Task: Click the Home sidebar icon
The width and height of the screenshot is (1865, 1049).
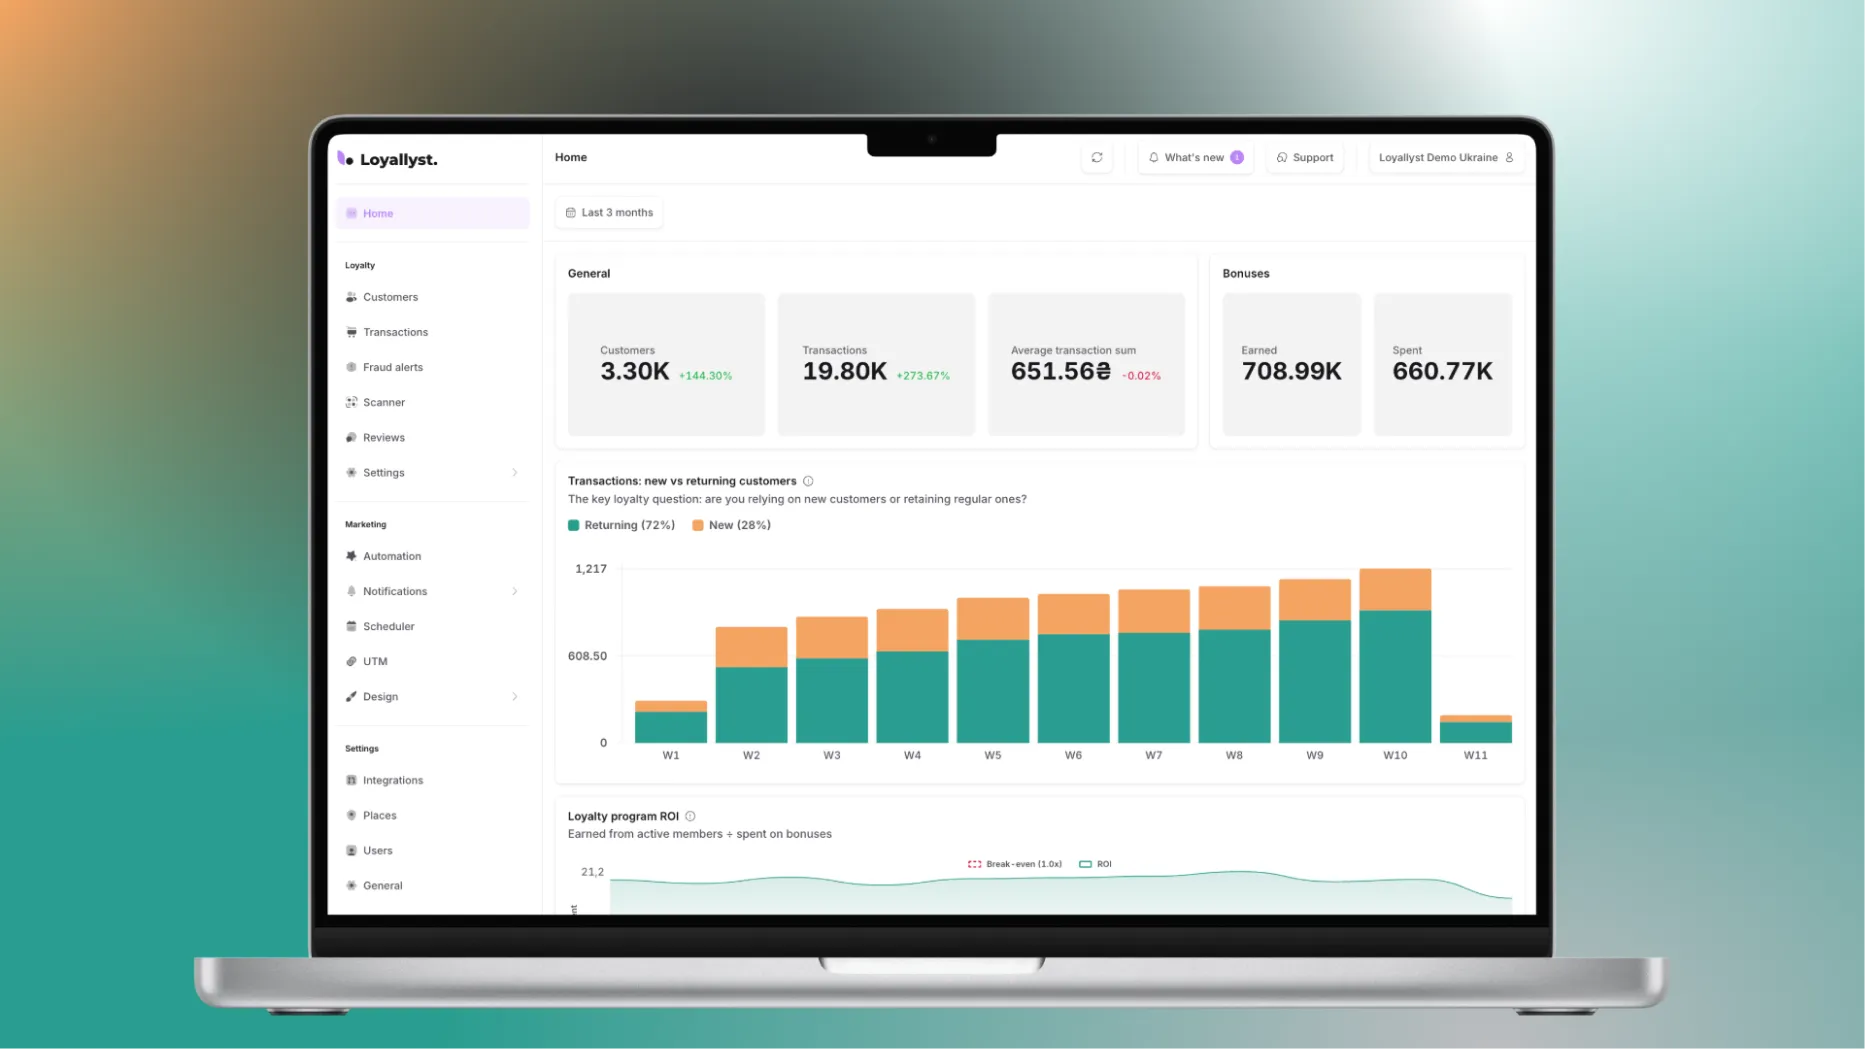Action: tap(351, 213)
